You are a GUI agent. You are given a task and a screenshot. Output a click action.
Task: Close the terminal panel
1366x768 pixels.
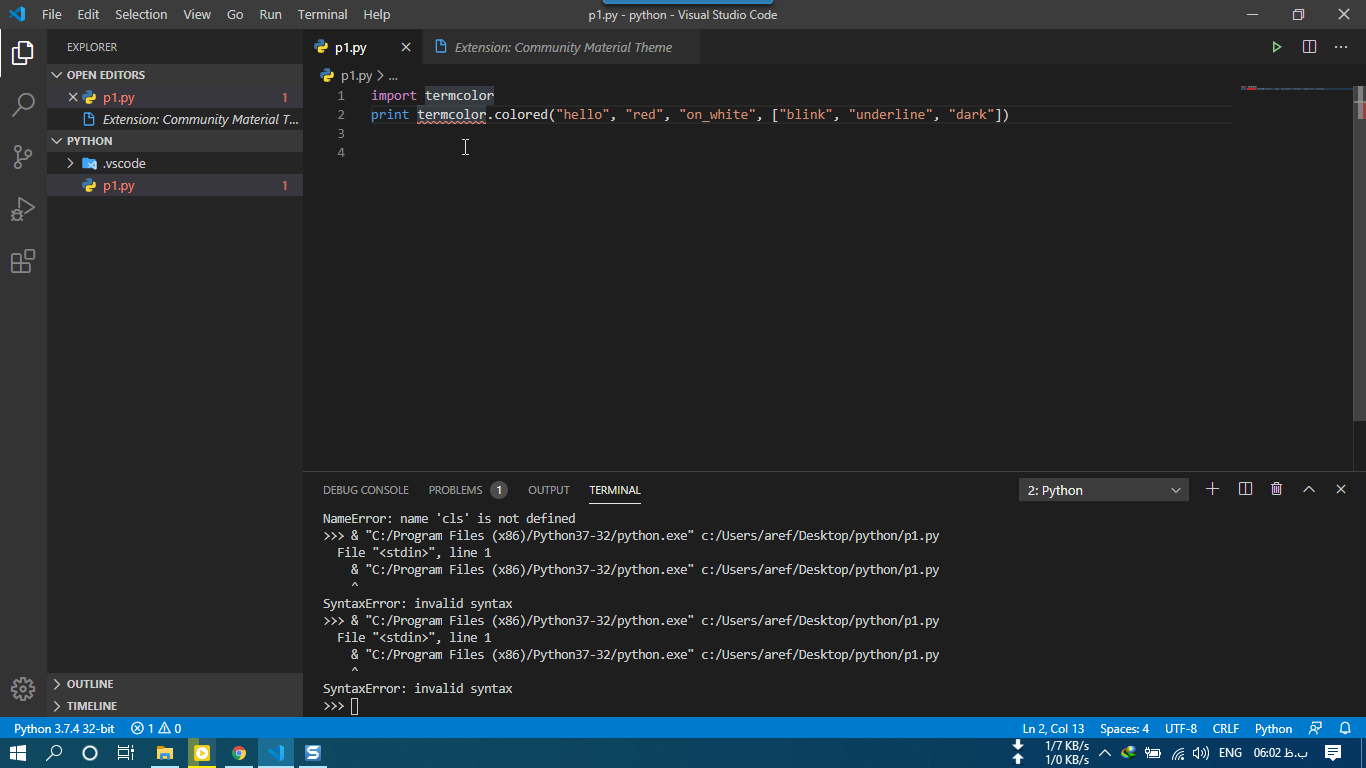[1341, 489]
